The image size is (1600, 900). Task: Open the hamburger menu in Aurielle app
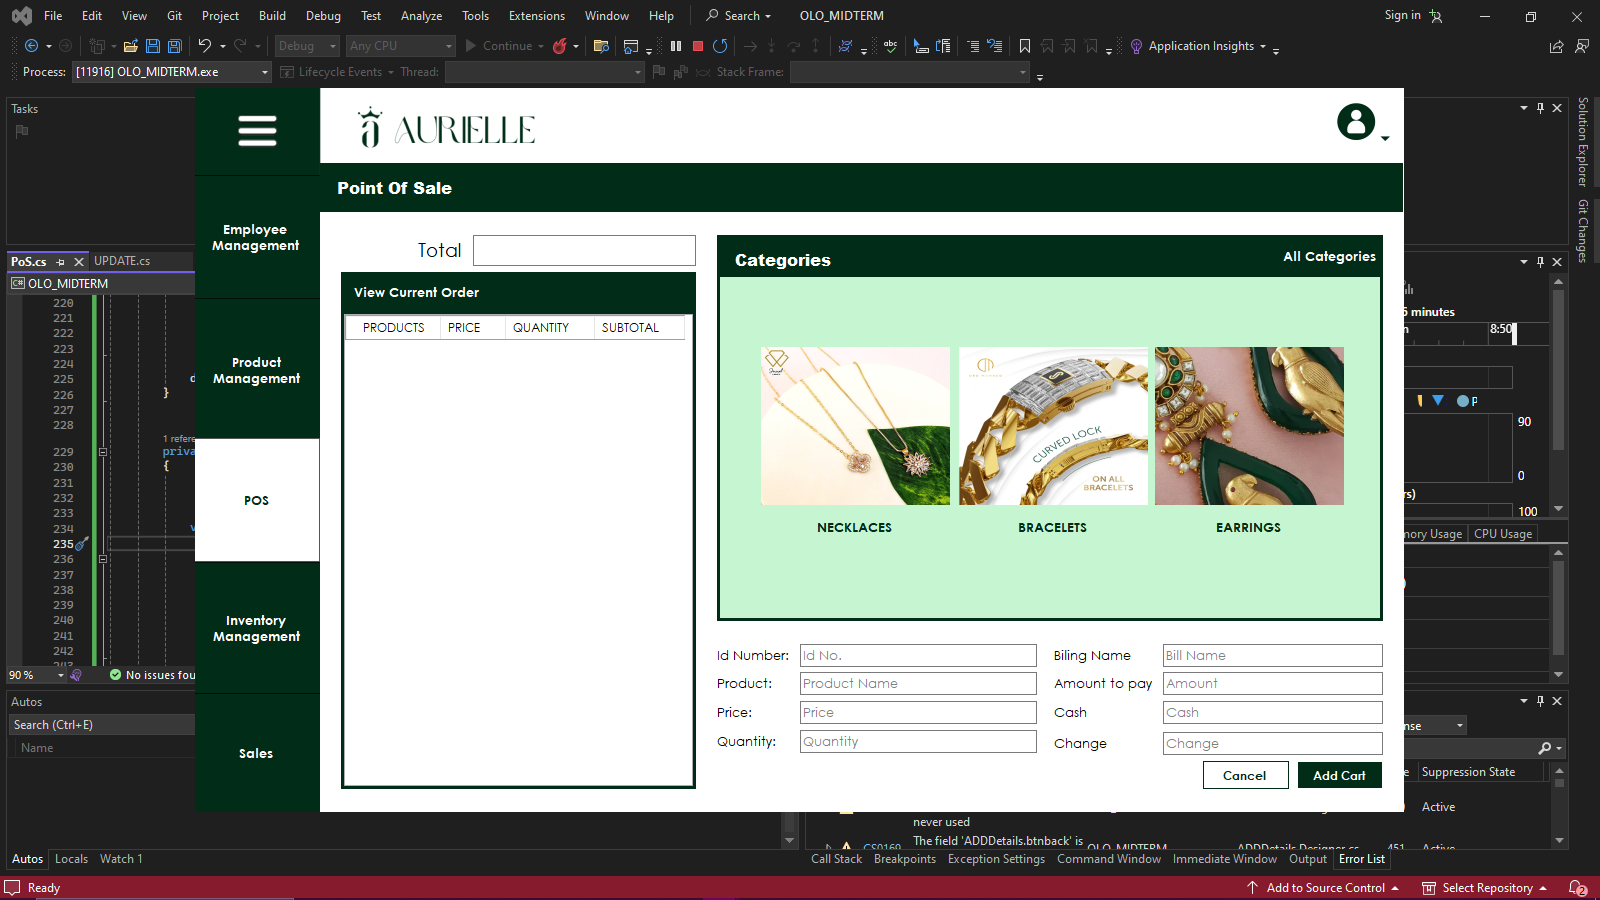click(x=257, y=131)
